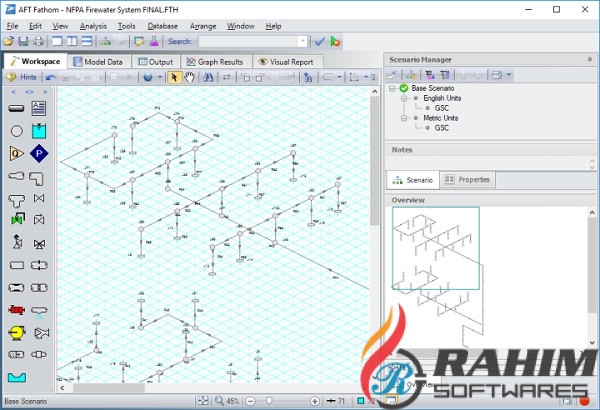Switch to the Output tab
This screenshot has width=600, height=410.
tap(155, 62)
